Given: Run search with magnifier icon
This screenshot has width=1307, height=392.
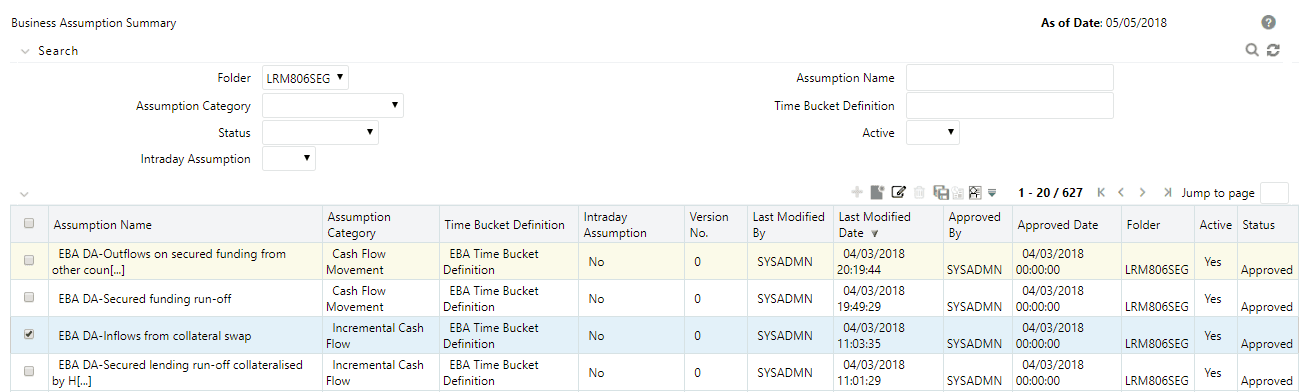Looking at the screenshot, I should pyautogui.click(x=1252, y=50).
